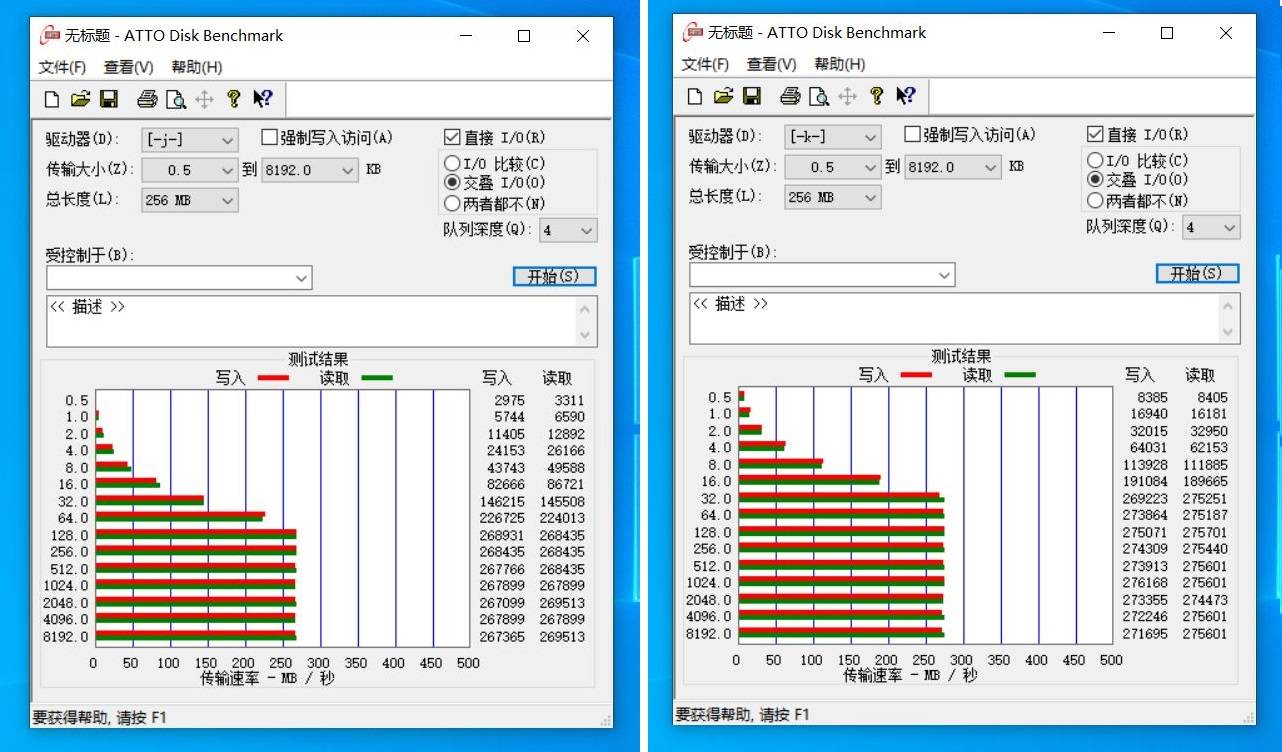The image size is (1282, 752).
Task: Open 查看(V) menu in left window
Action: [x=129, y=67]
